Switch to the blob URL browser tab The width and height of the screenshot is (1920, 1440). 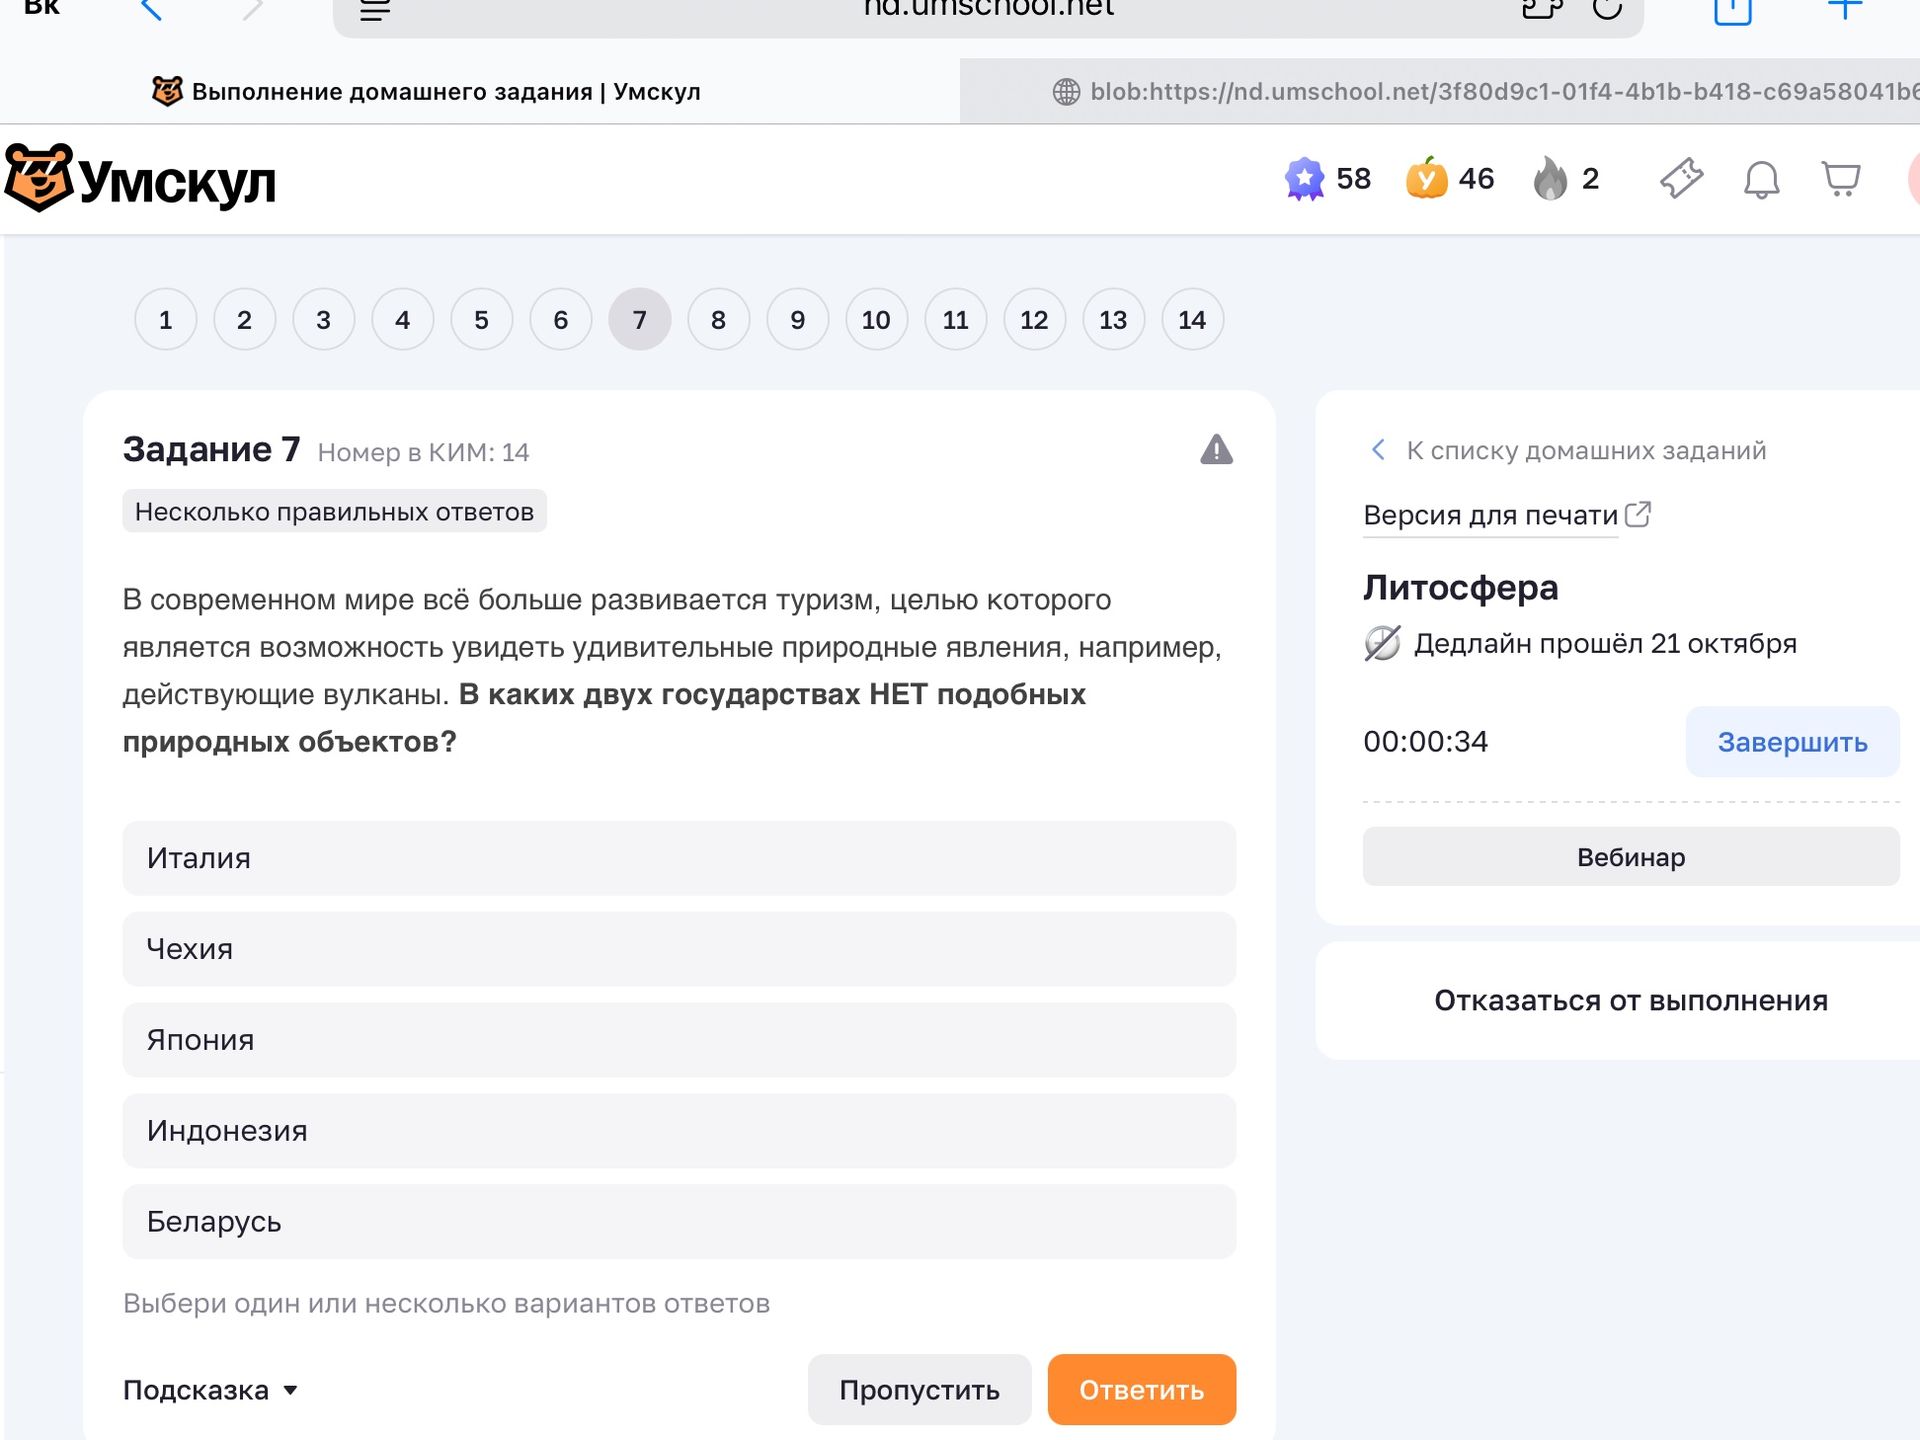(x=1440, y=92)
